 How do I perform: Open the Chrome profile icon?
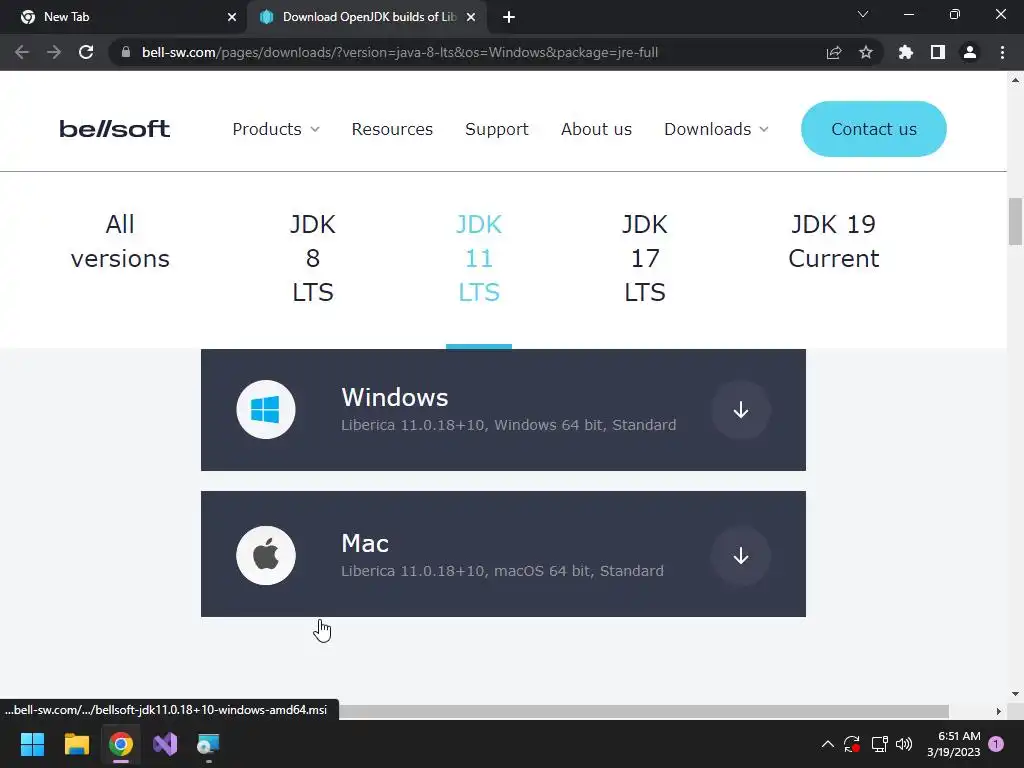pos(970,52)
